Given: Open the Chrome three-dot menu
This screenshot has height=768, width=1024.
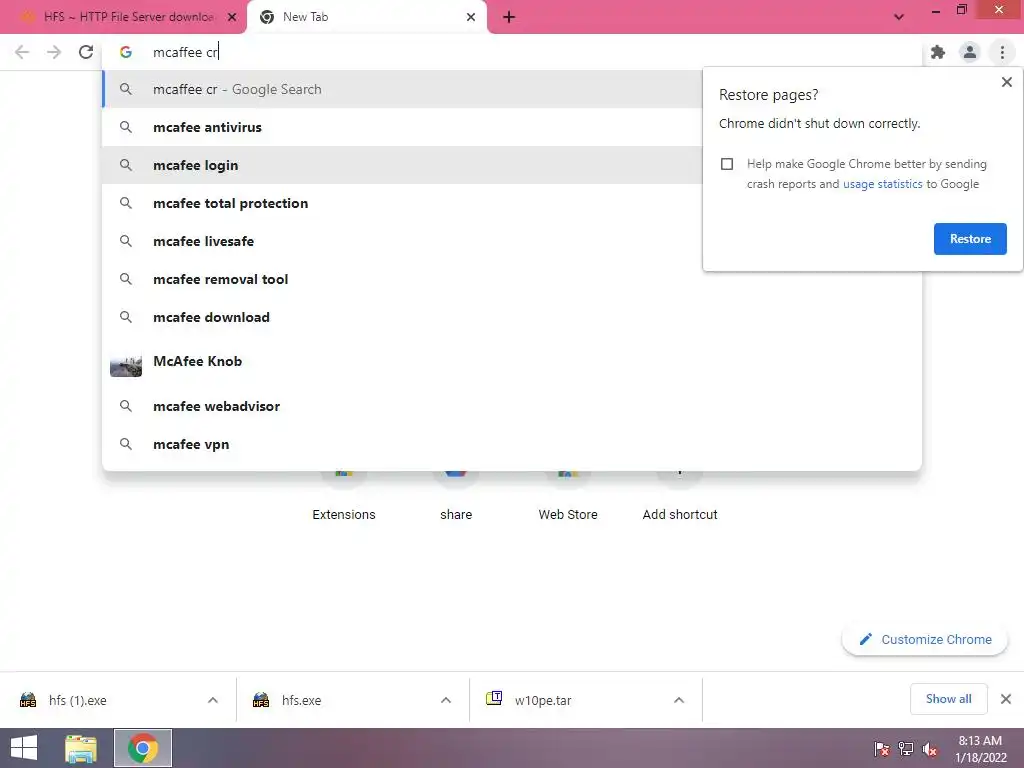Looking at the screenshot, I should pos(1002,52).
